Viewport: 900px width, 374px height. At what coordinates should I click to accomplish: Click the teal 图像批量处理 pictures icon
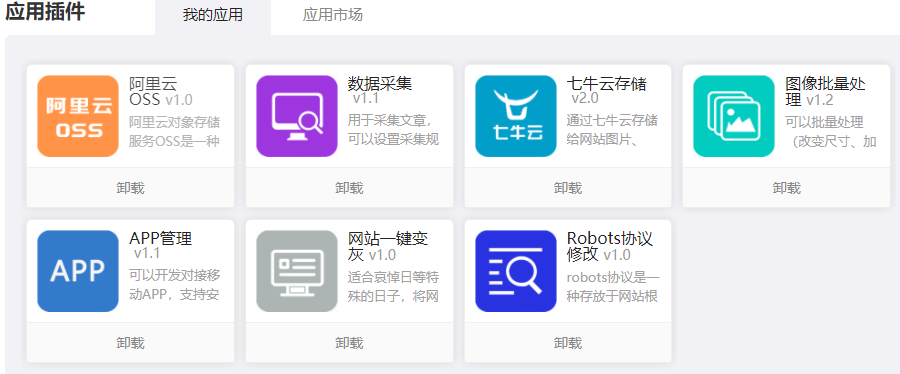pyautogui.click(x=734, y=116)
